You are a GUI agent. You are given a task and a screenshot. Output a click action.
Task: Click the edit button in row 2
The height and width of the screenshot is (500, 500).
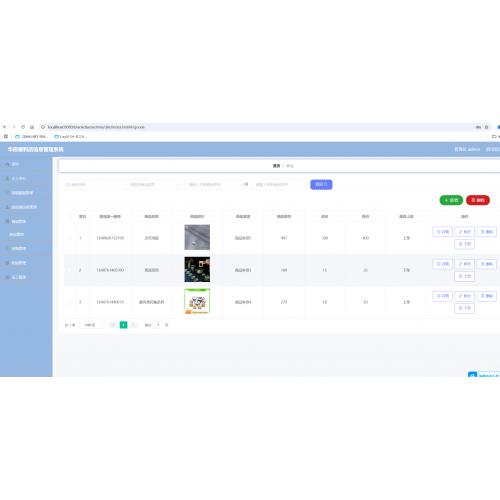(464, 264)
